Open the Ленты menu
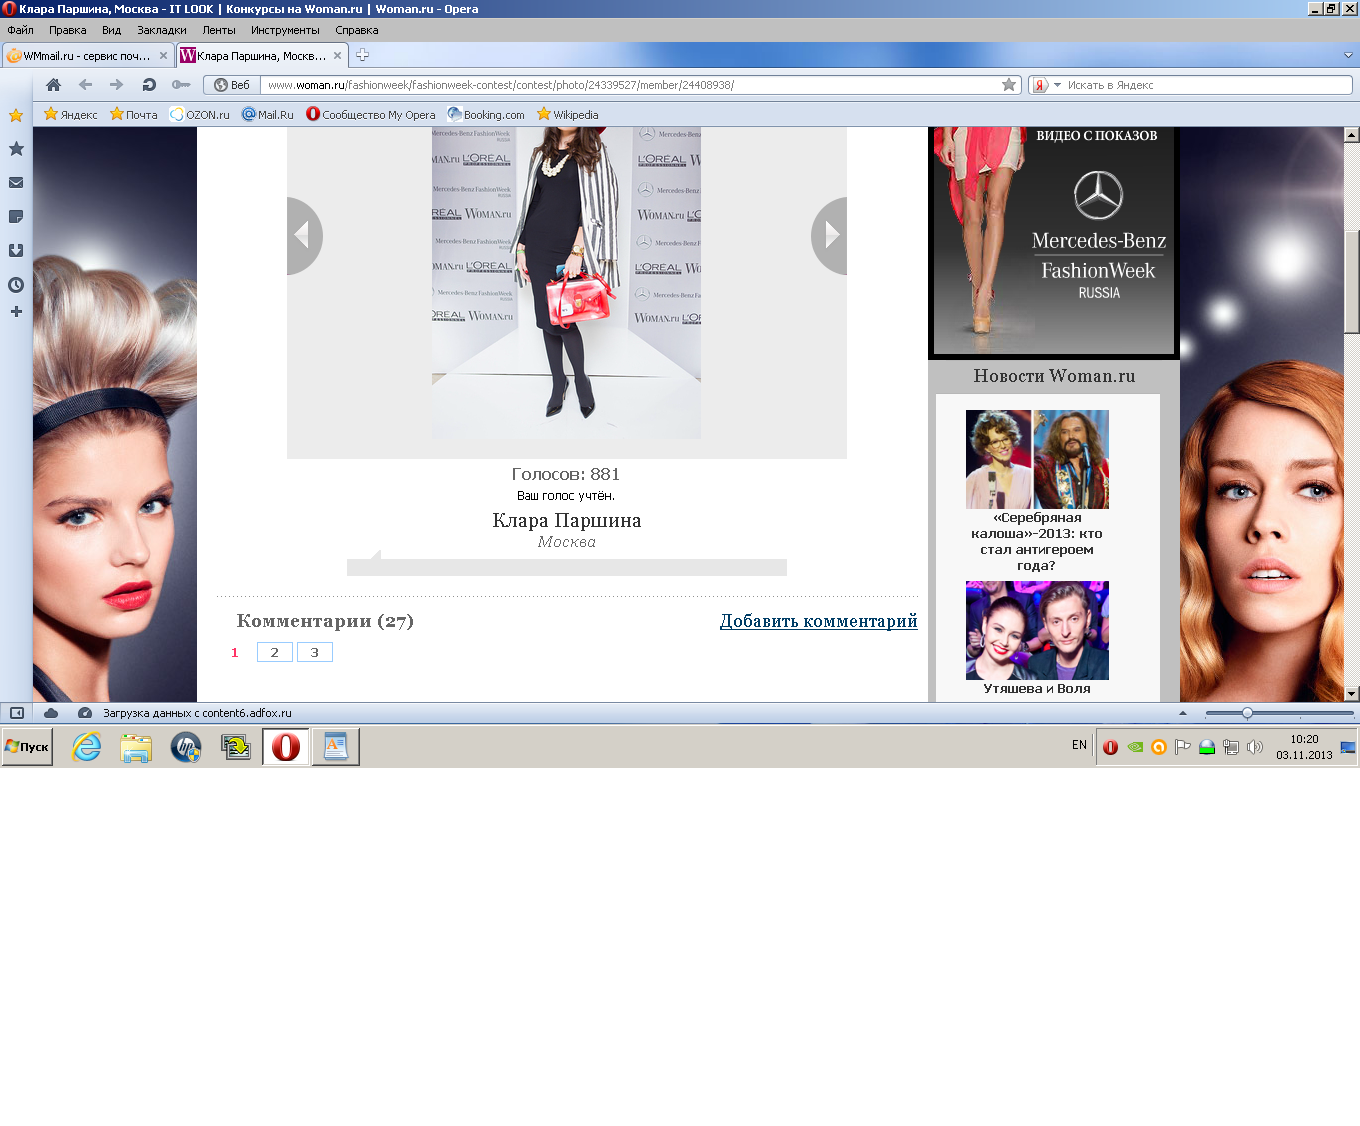1360x1126 pixels. (x=219, y=30)
